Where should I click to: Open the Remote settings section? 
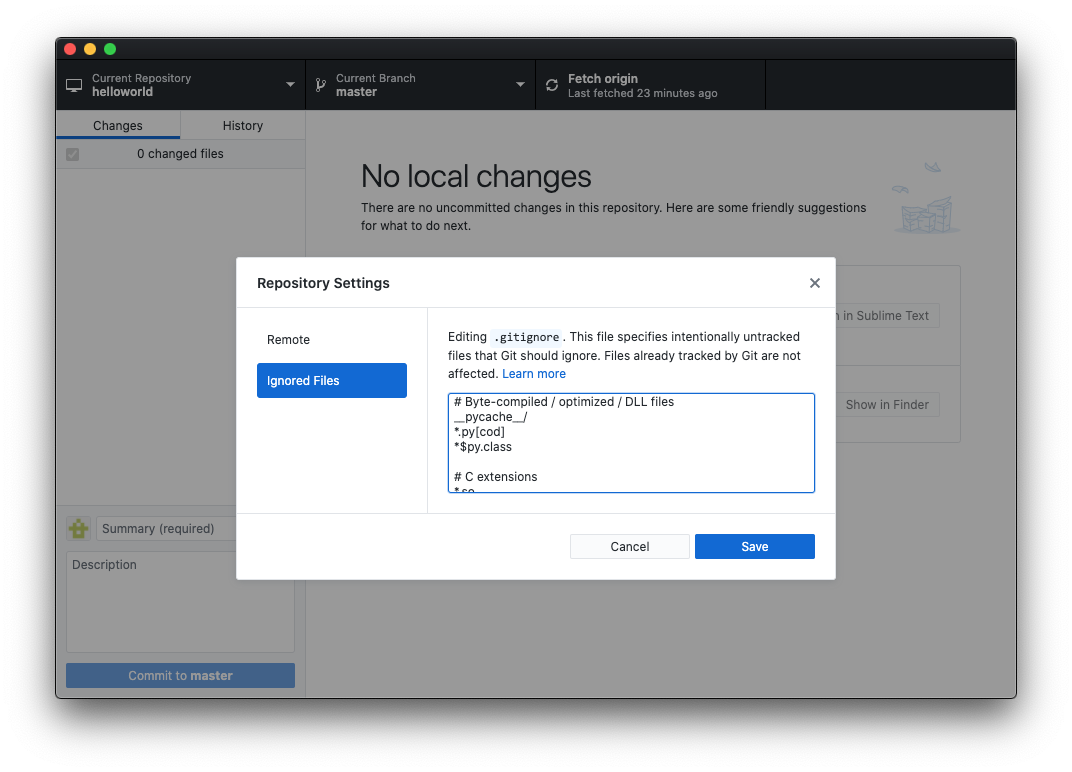pyautogui.click(x=332, y=340)
